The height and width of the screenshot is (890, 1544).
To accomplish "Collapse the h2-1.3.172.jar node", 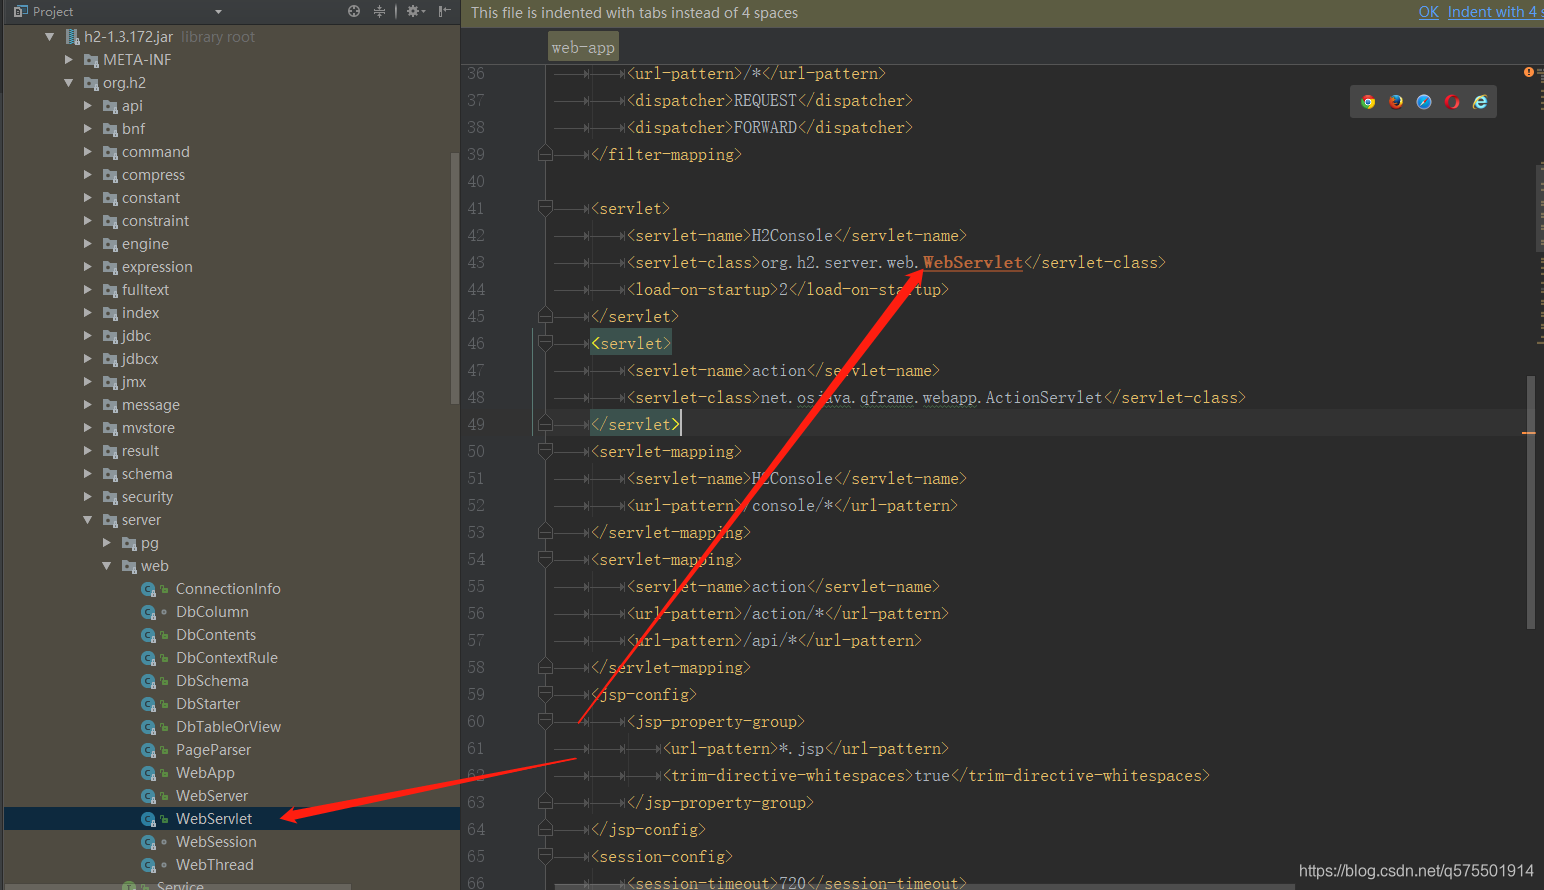I will pos(49,37).
